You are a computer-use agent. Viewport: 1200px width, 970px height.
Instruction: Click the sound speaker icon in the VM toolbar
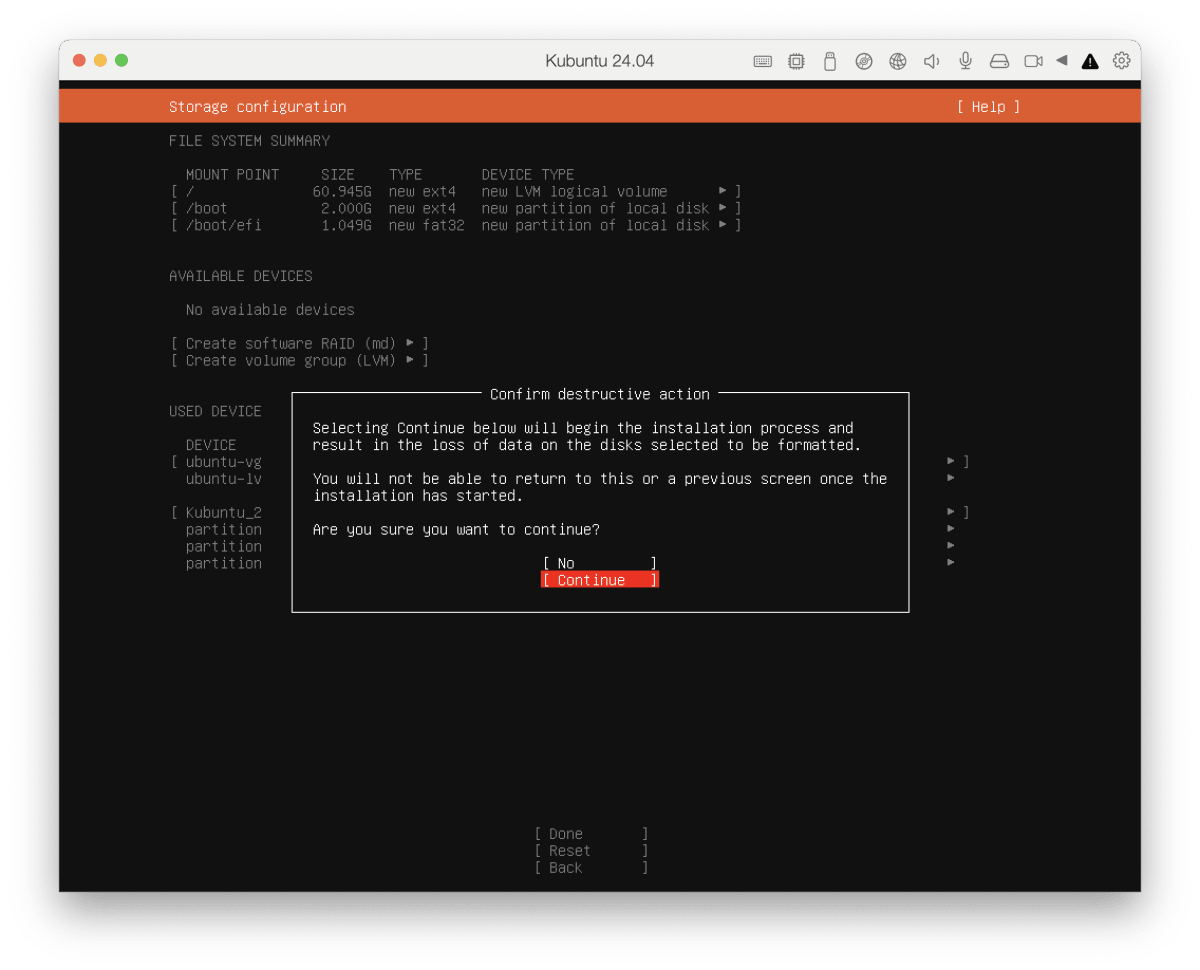point(931,61)
